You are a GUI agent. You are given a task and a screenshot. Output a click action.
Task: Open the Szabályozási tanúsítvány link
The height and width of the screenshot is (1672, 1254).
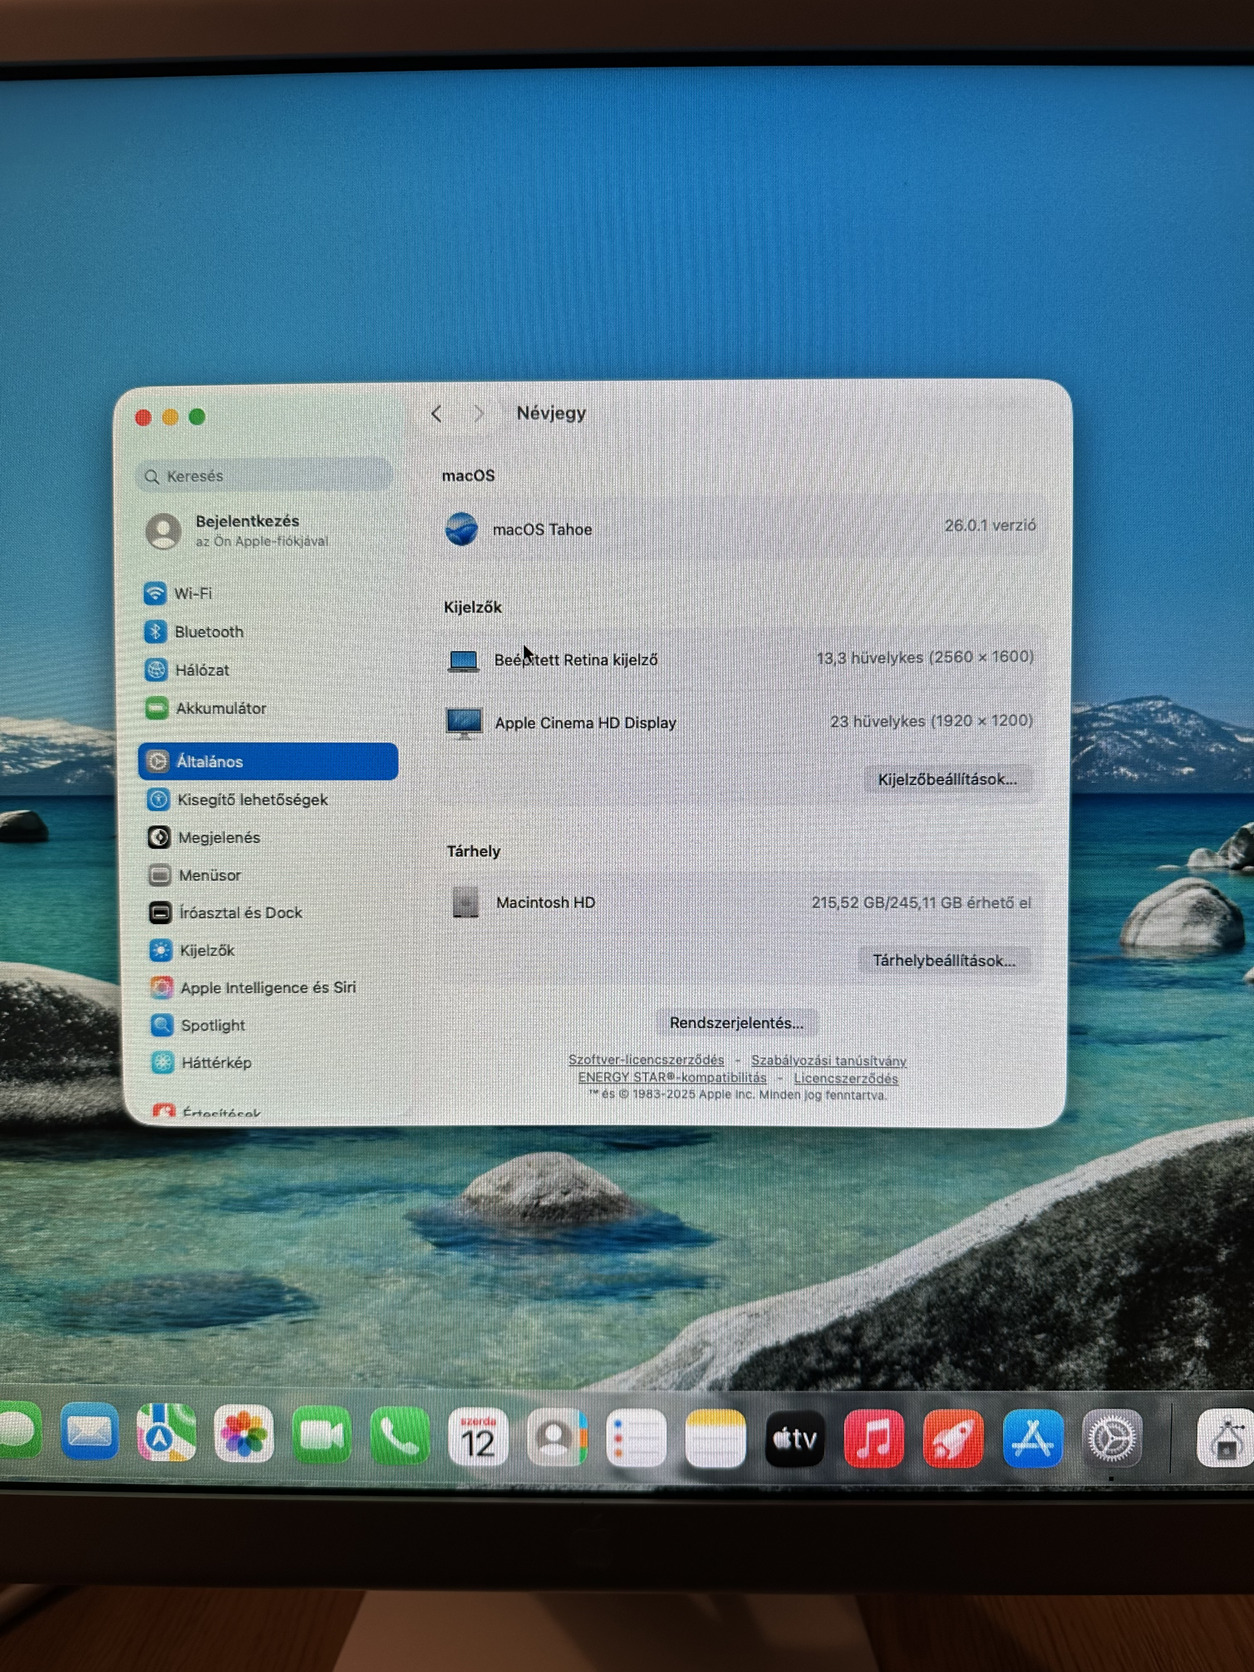coord(829,1061)
